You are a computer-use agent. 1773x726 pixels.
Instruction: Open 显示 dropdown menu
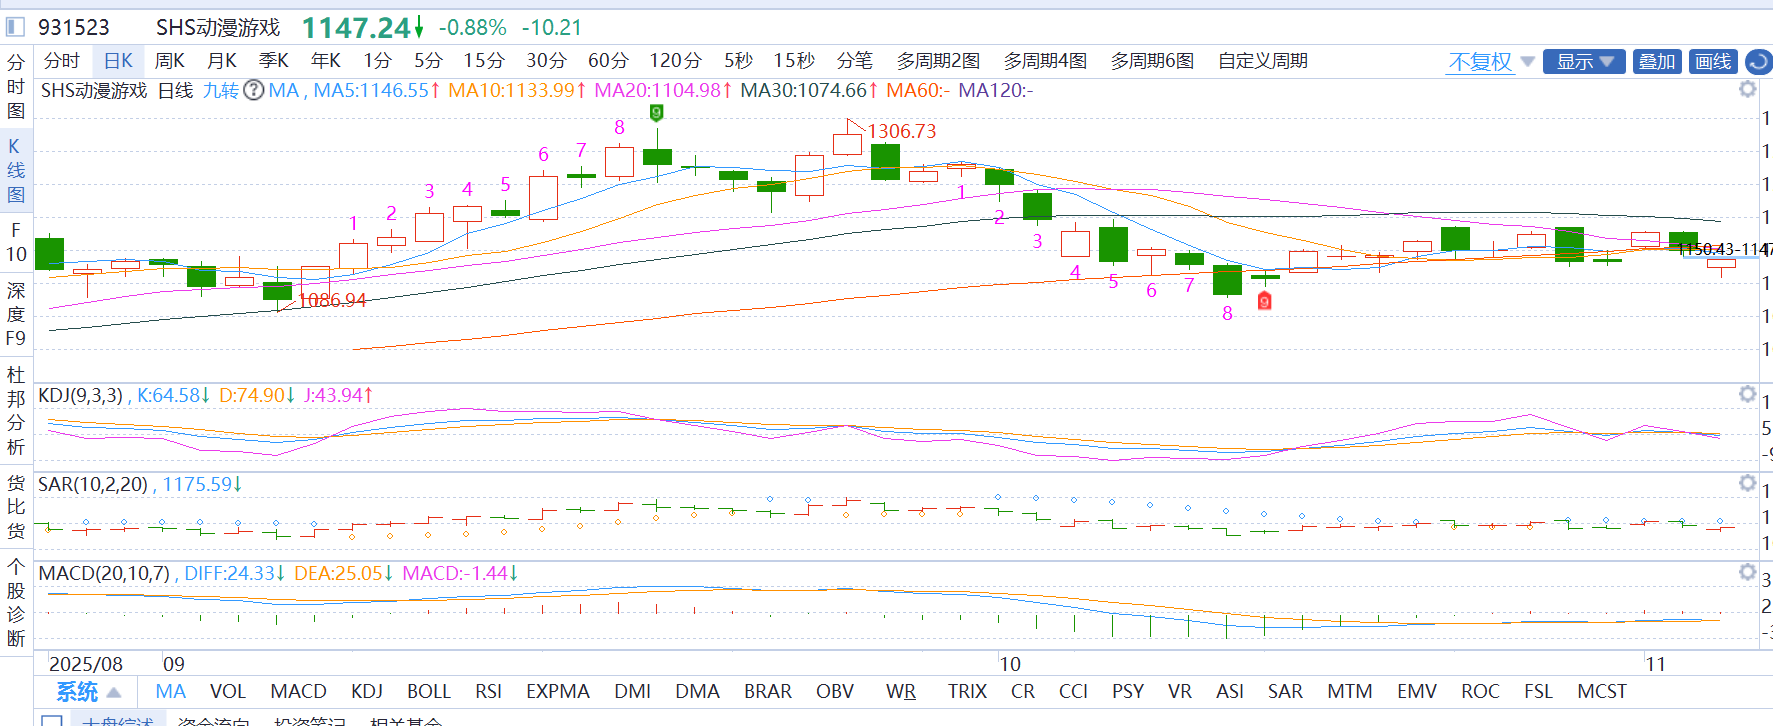1584,62
